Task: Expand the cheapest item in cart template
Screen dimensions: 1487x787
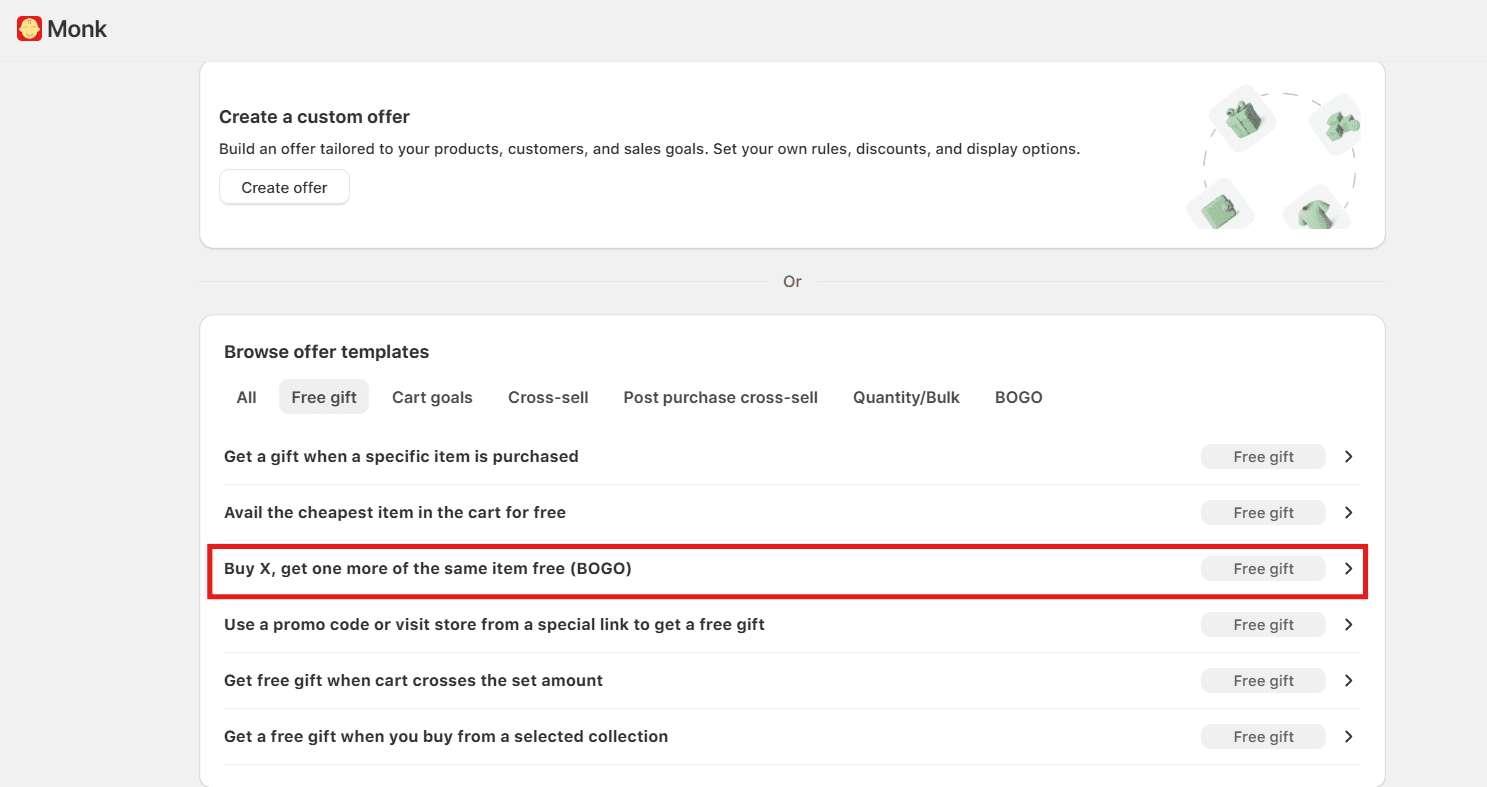Action: (x=1348, y=512)
